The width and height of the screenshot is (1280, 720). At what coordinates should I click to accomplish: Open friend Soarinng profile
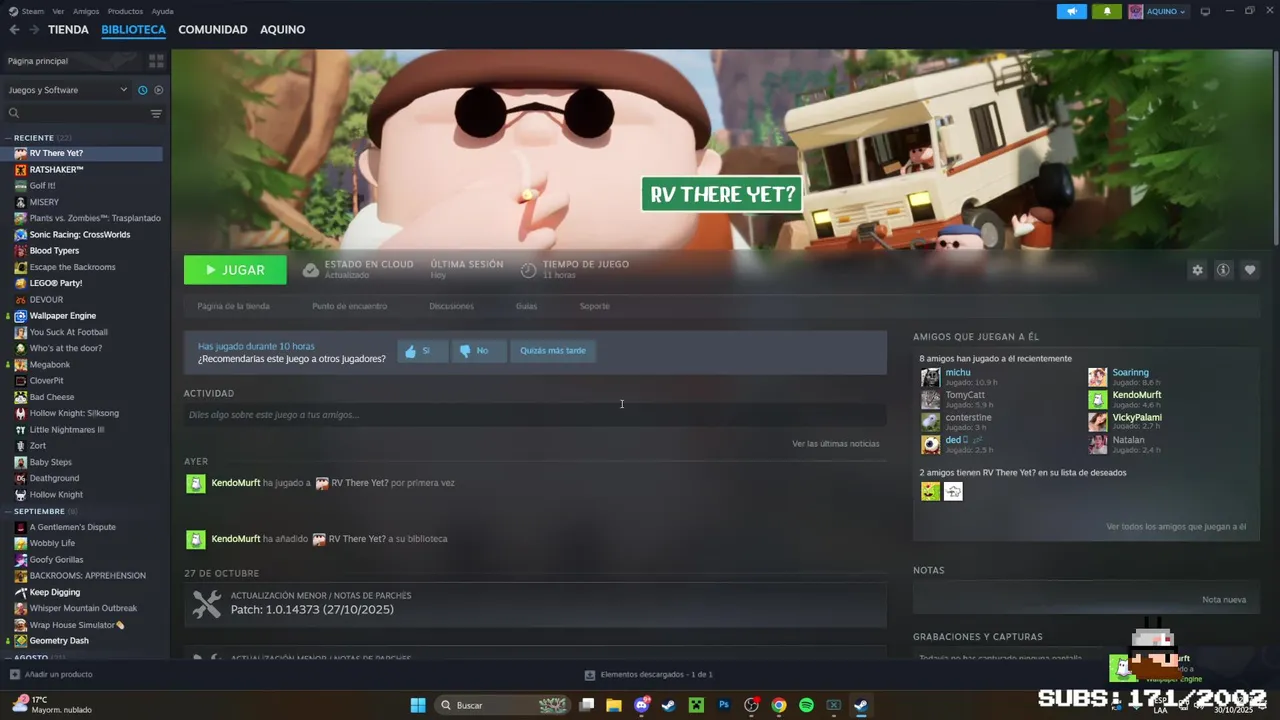pyautogui.click(x=1130, y=372)
